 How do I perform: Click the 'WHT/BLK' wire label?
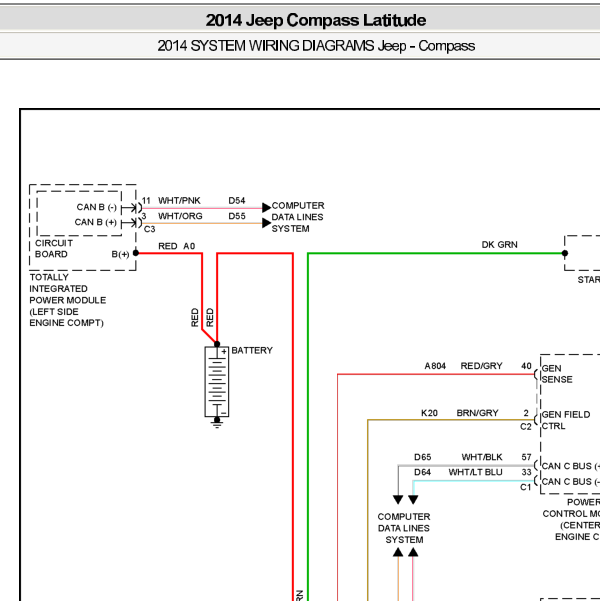[482, 457]
